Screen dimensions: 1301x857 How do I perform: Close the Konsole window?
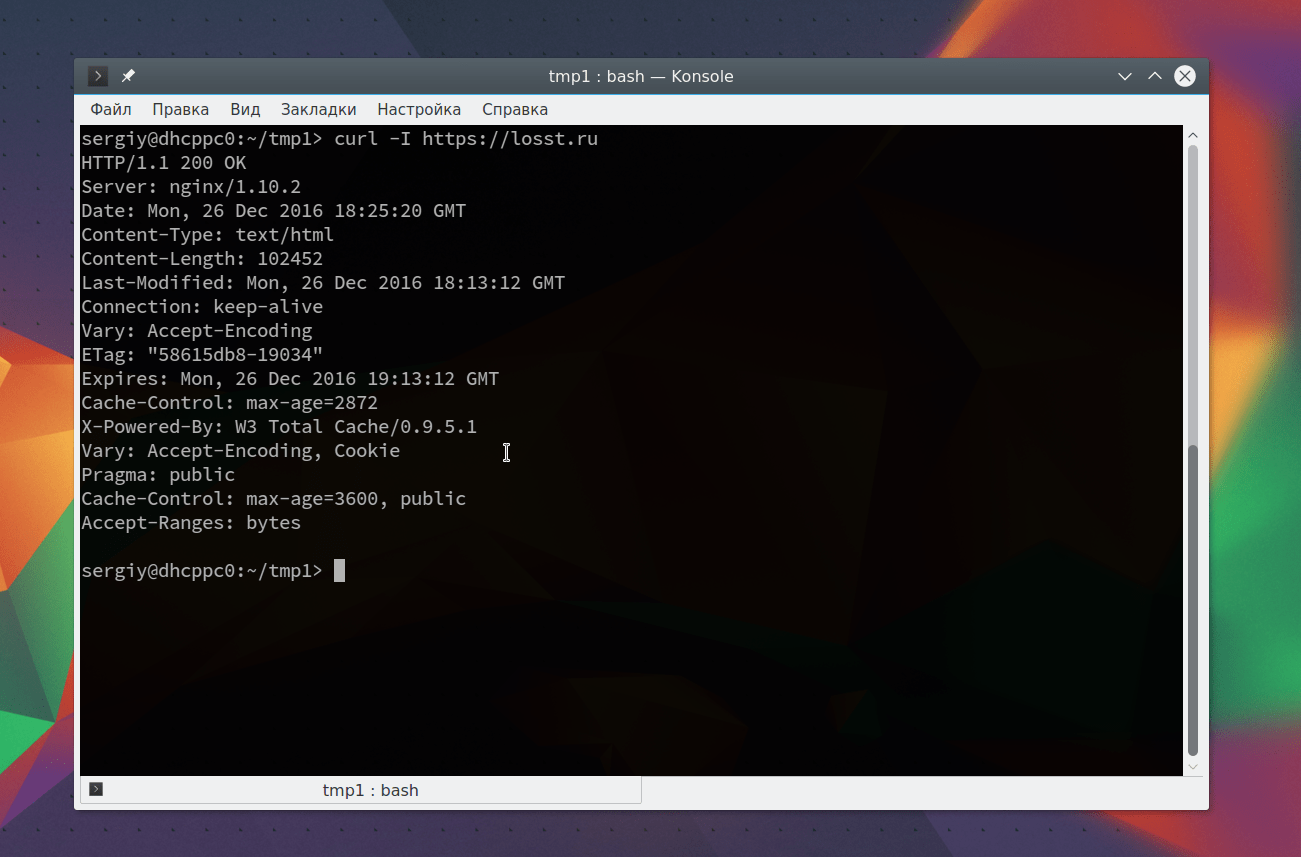(x=1185, y=76)
